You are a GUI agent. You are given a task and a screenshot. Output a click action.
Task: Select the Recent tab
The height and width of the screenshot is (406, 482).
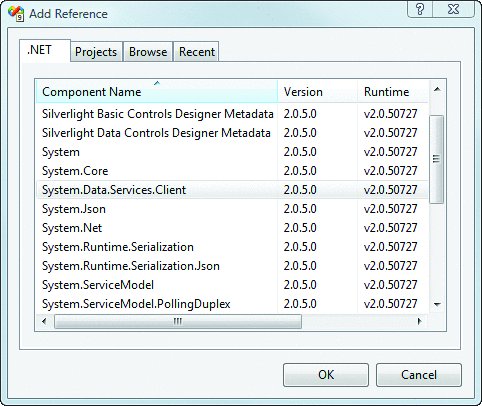197,52
